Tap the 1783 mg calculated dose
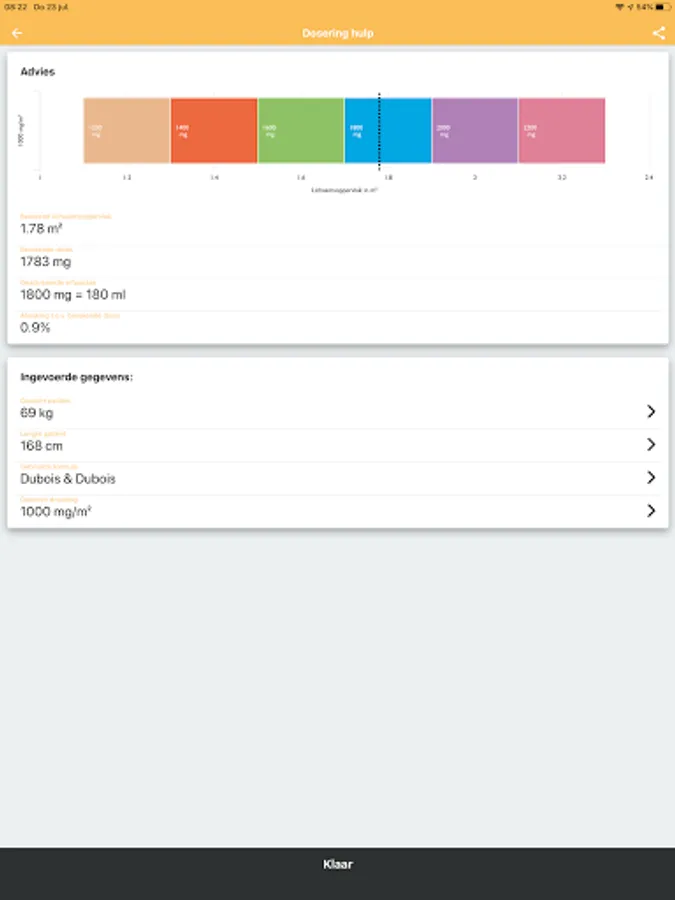675x900 pixels. (x=46, y=262)
